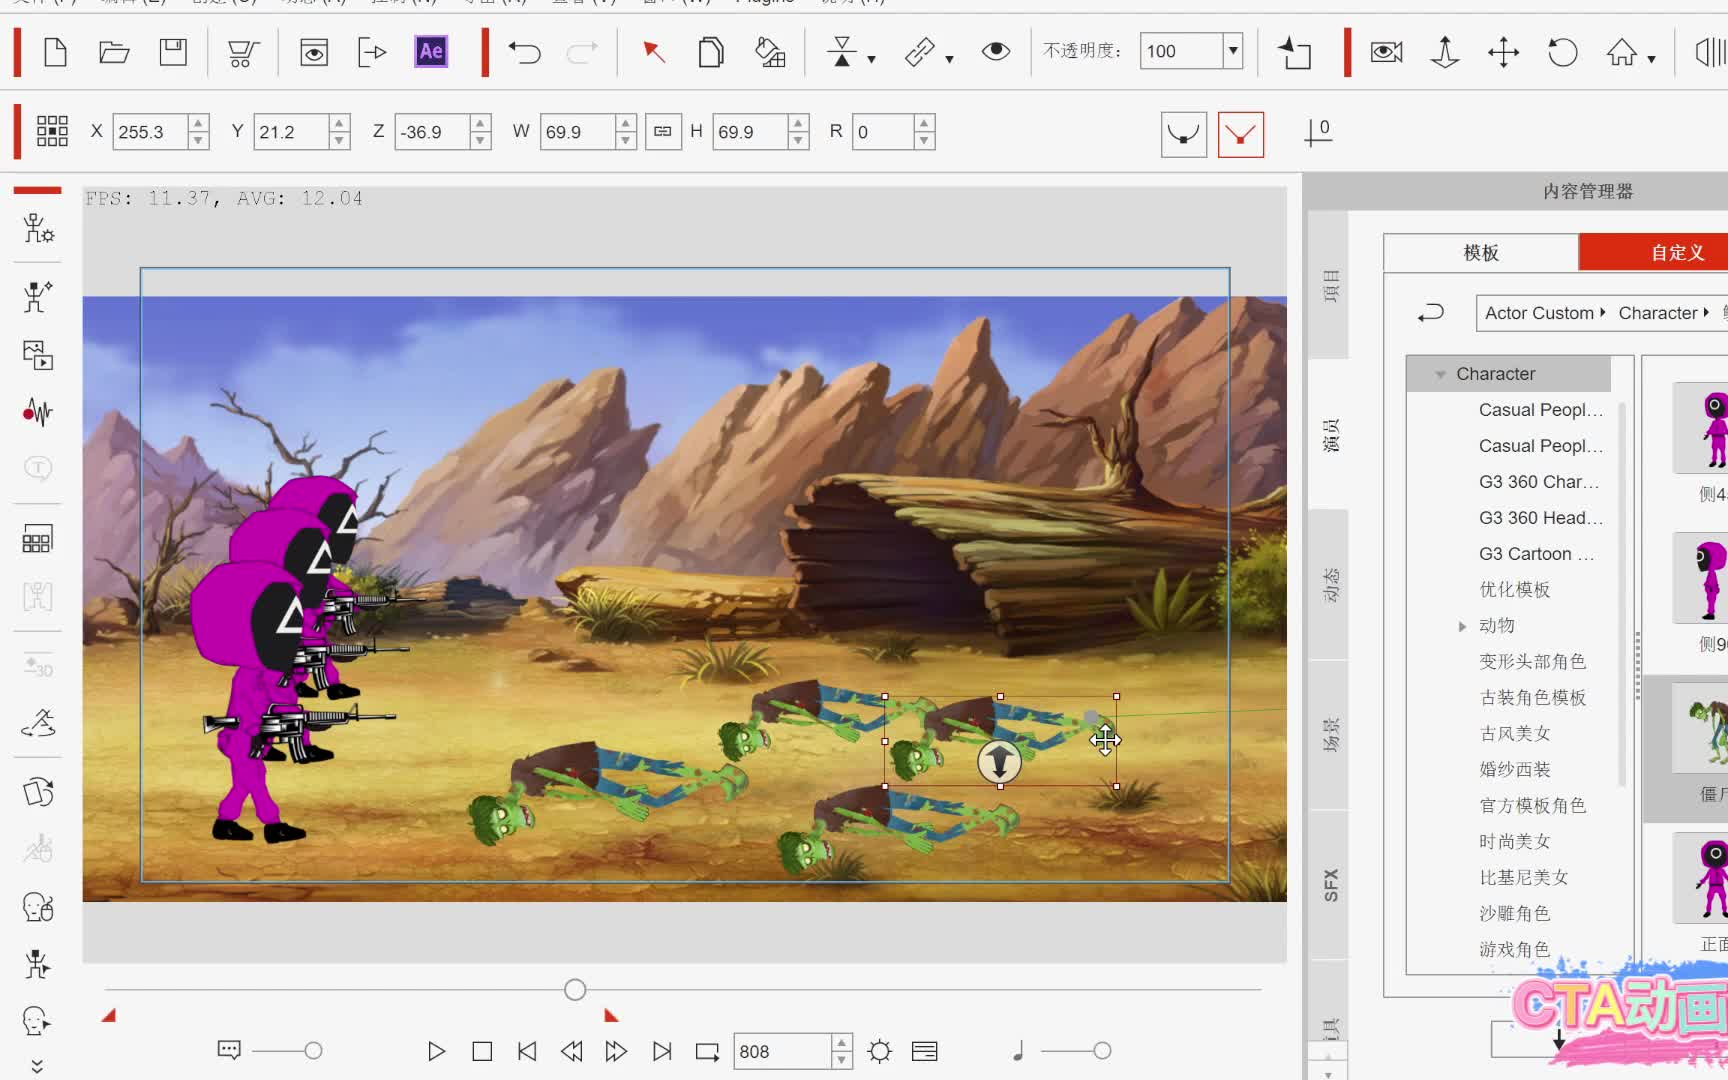Screen dimensions: 1728x1080
Task: Click the After Effects export icon
Action: pos(431,51)
